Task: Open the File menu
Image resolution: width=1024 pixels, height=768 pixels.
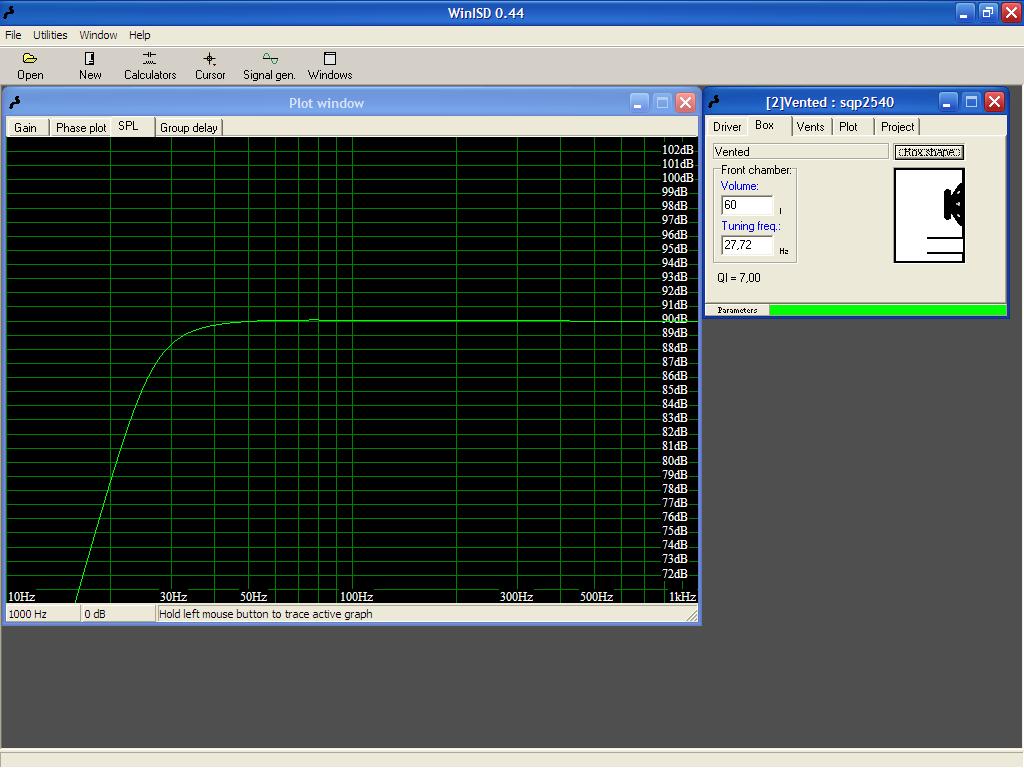Action: [13, 35]
